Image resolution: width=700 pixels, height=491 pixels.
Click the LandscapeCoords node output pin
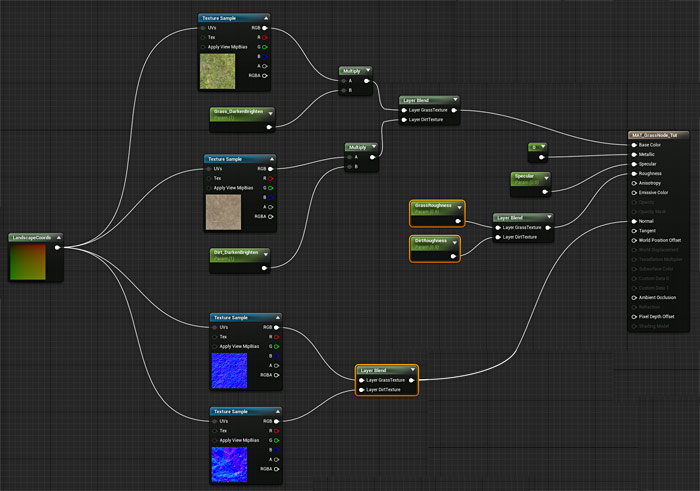click(57, 247)
